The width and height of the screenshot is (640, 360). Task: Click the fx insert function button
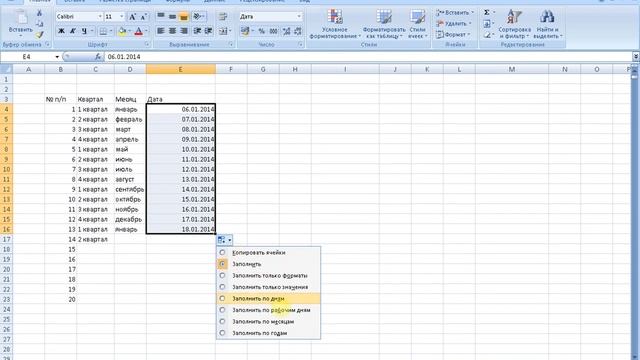[98, 57]
